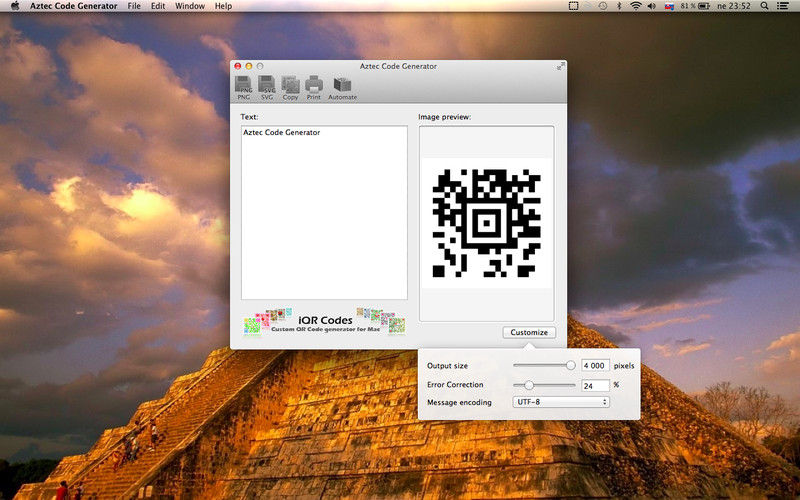This screenshot has height=500, width=800.
Task: Minimize the window with yellow button
Action: 249,66
